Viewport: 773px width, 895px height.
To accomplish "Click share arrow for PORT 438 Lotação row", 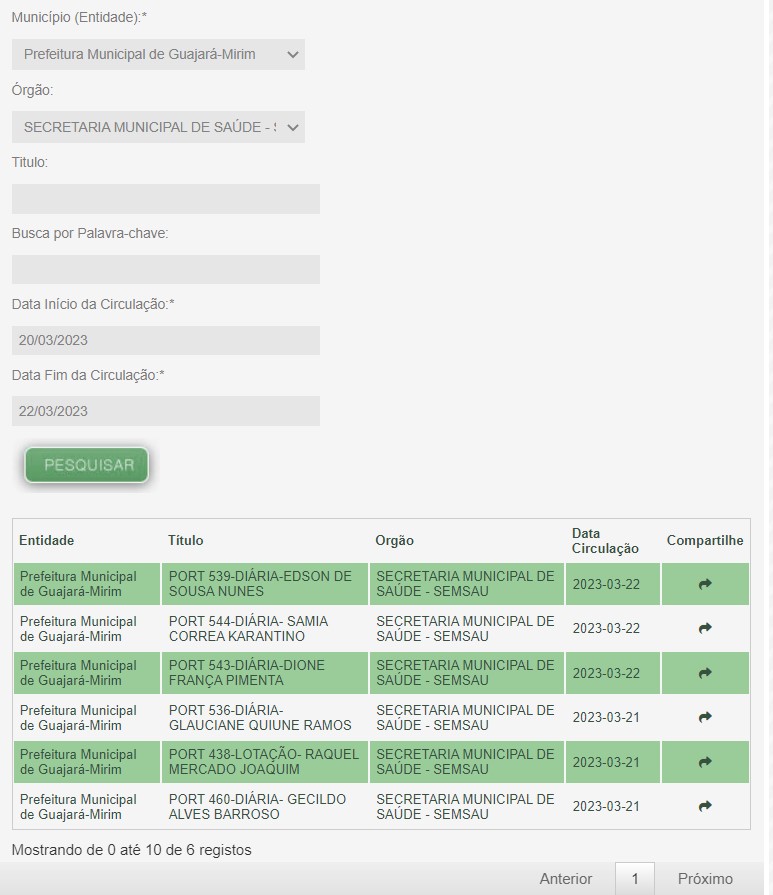I will pyautogui.click(x=705, y=762).
